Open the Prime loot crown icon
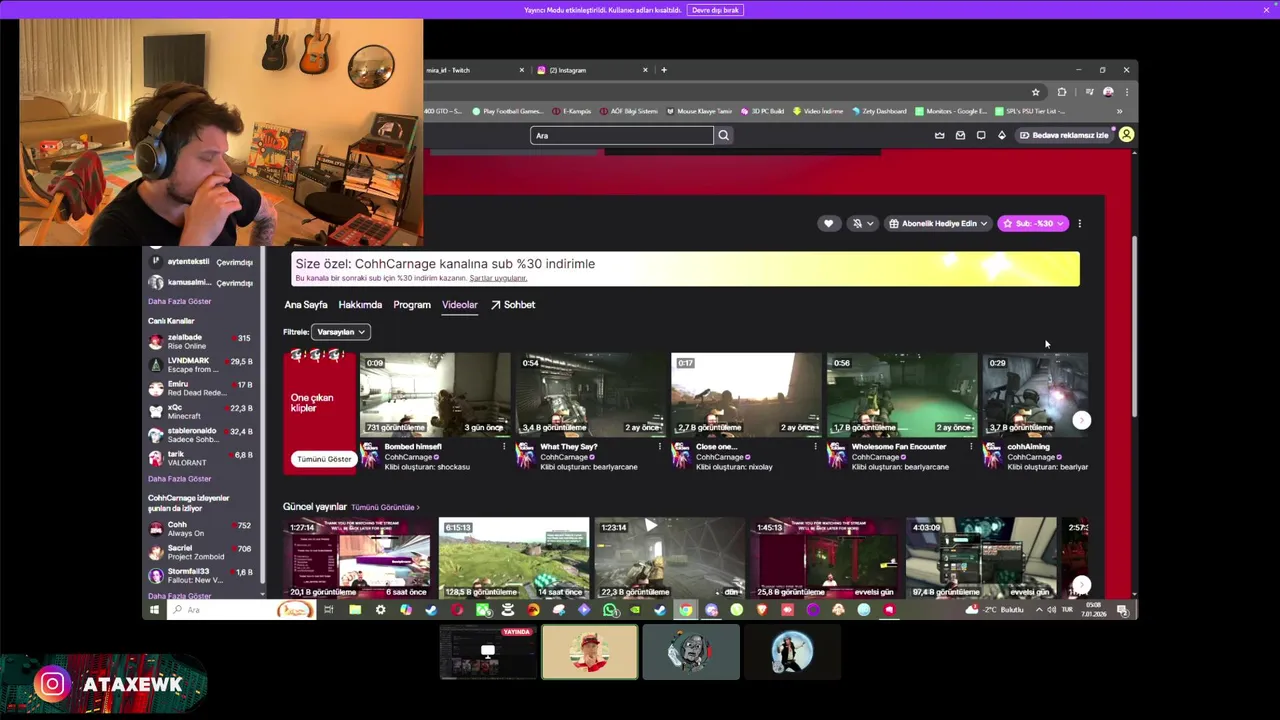Viewport: 1280px width, 720px height. [x=939, y=135]
